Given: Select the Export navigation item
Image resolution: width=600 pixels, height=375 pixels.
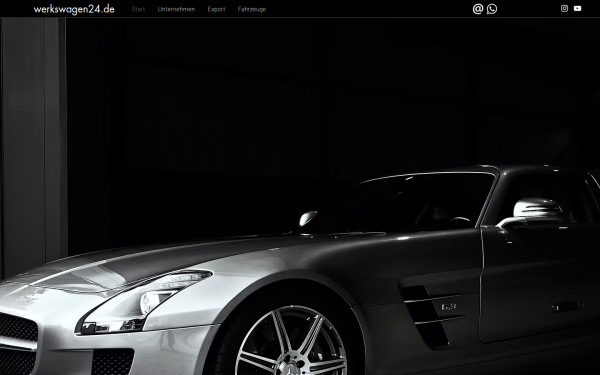Looking at the screenshot, I should tap(216, 9).
